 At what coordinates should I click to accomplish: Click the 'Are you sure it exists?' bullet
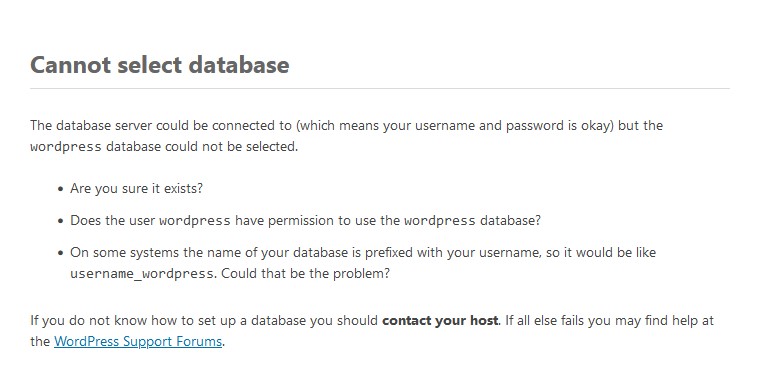click(136, 188)
